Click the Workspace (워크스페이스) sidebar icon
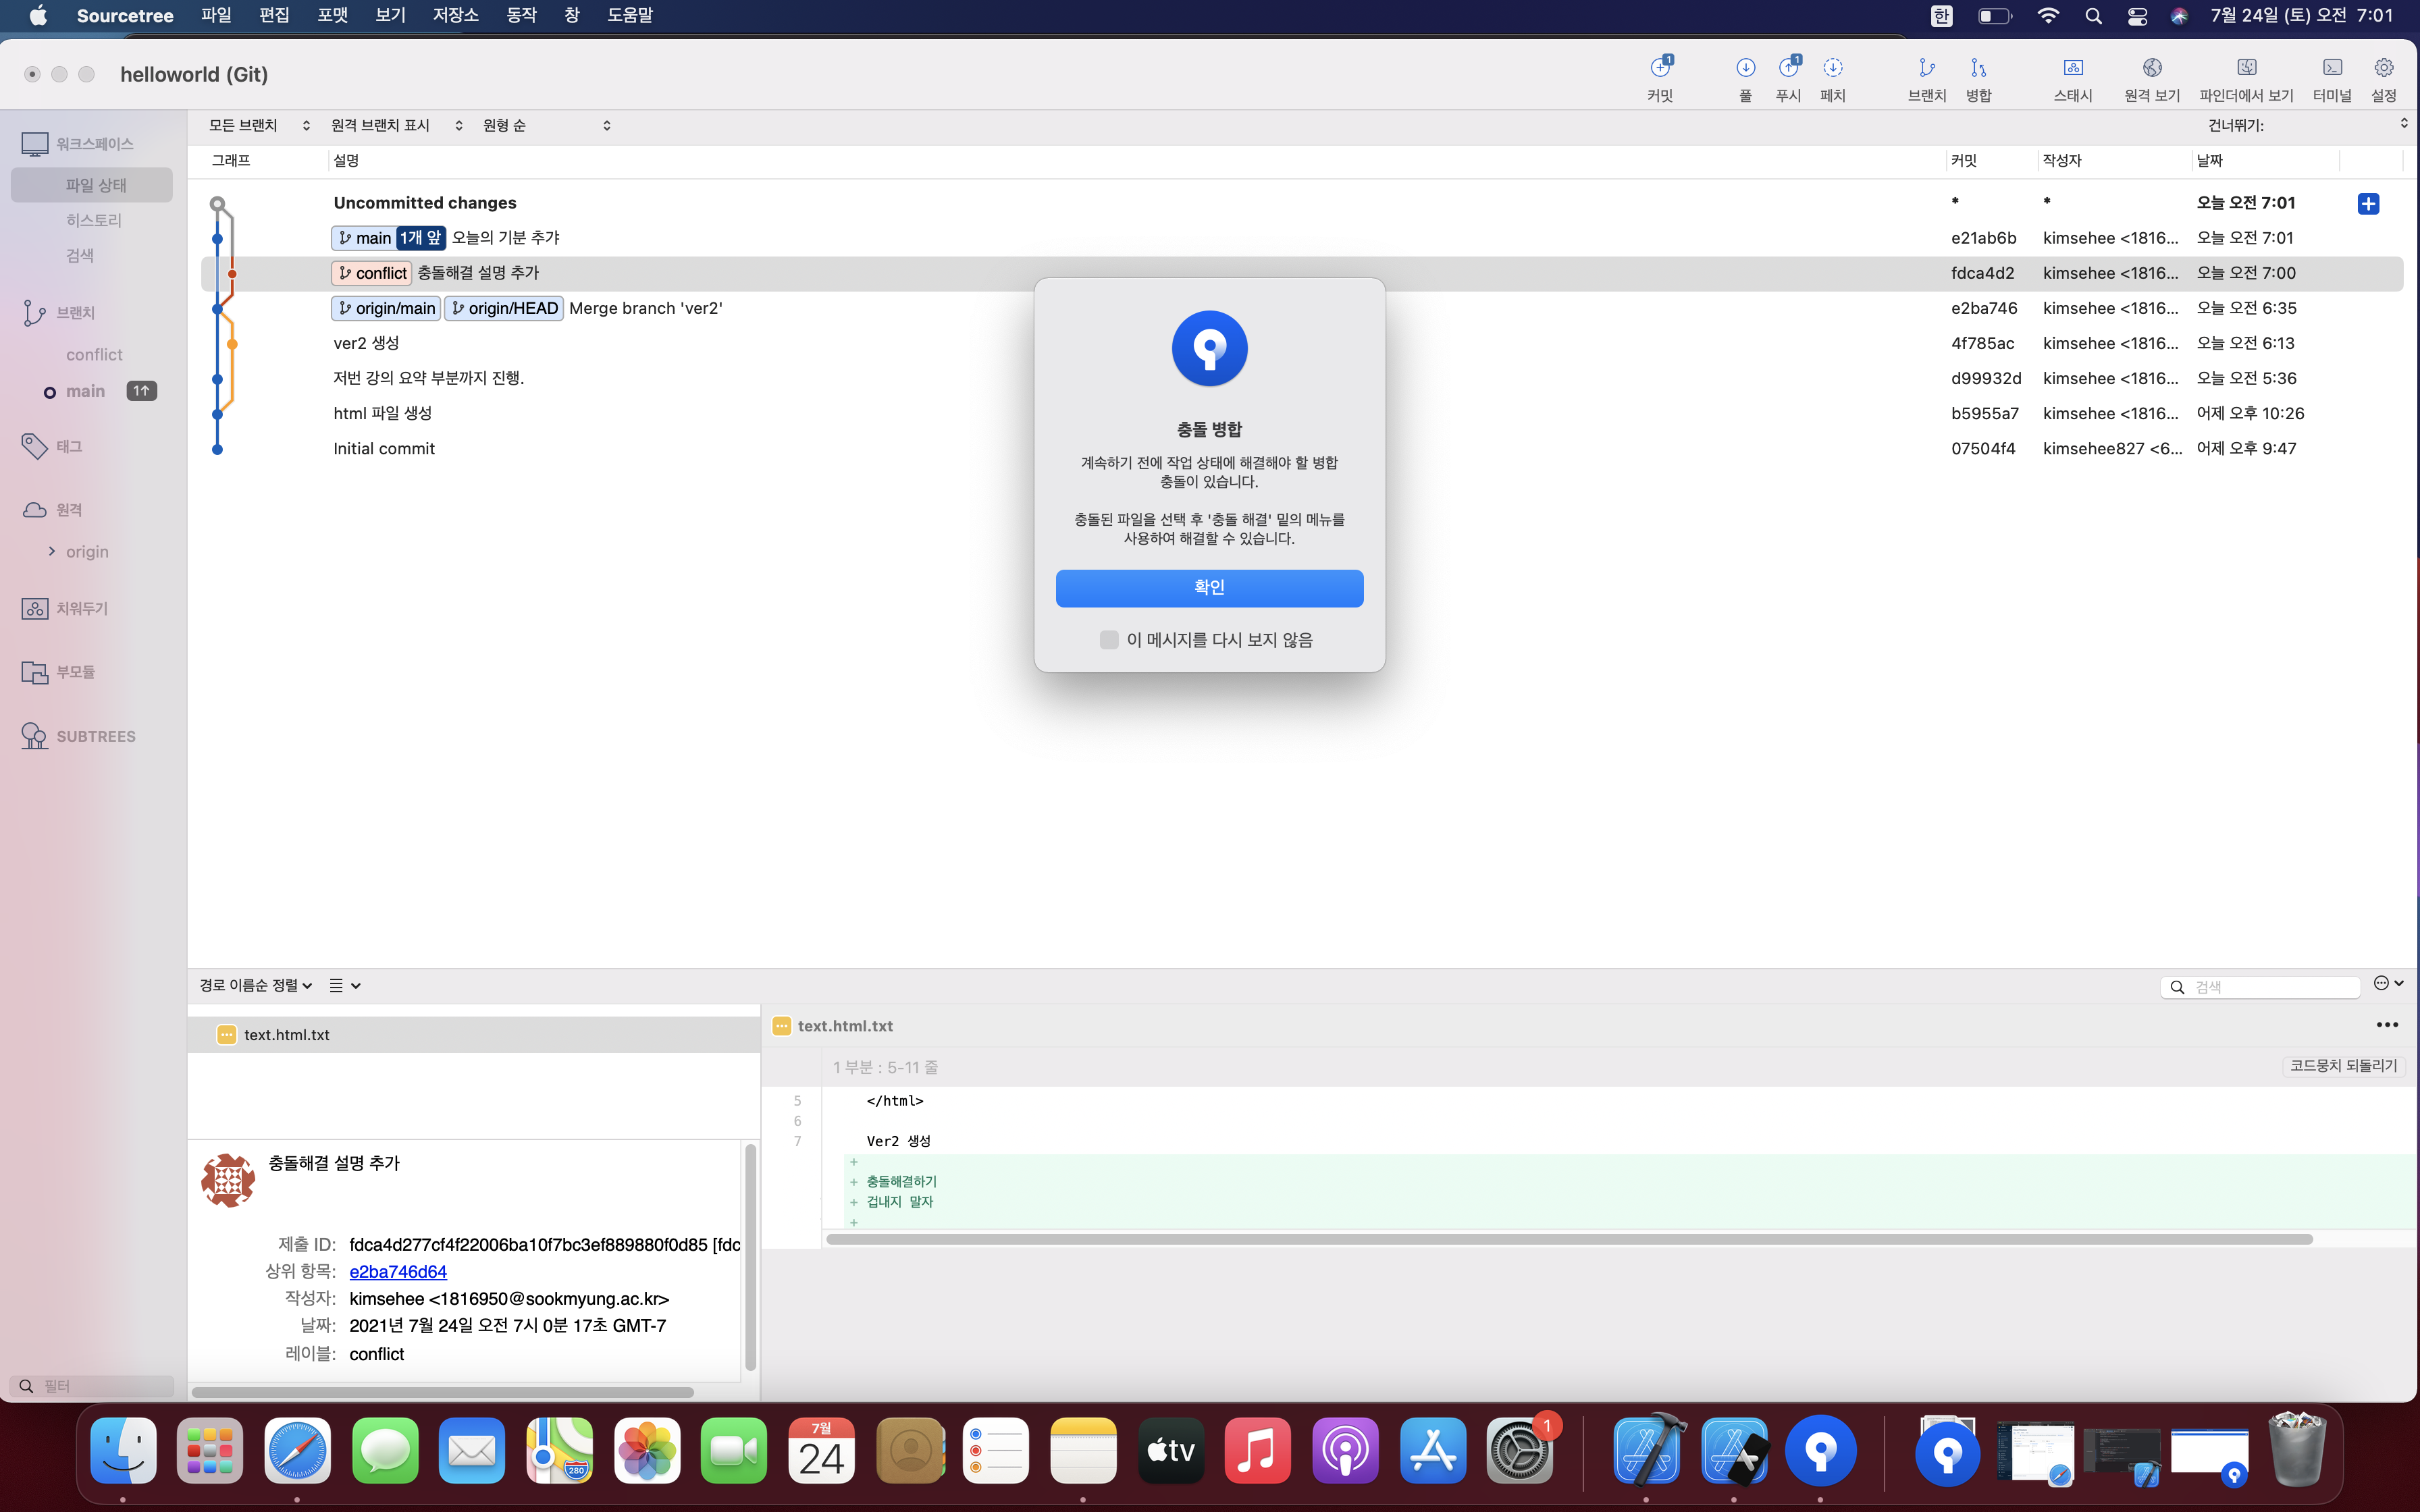 click(35, 144)
